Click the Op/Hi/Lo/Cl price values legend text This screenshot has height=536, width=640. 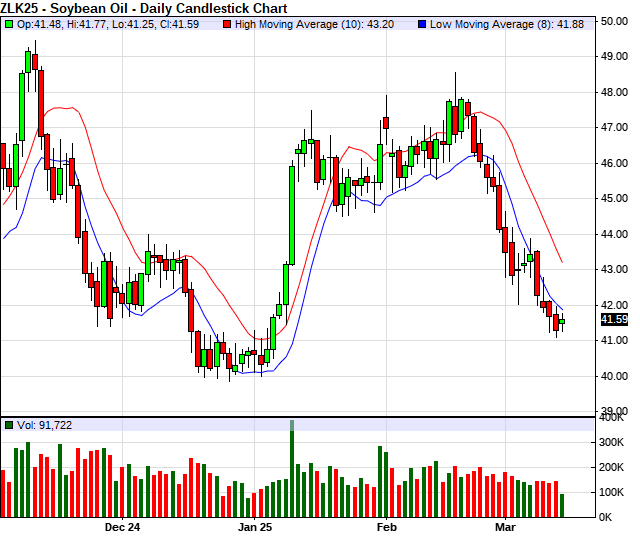112,24
